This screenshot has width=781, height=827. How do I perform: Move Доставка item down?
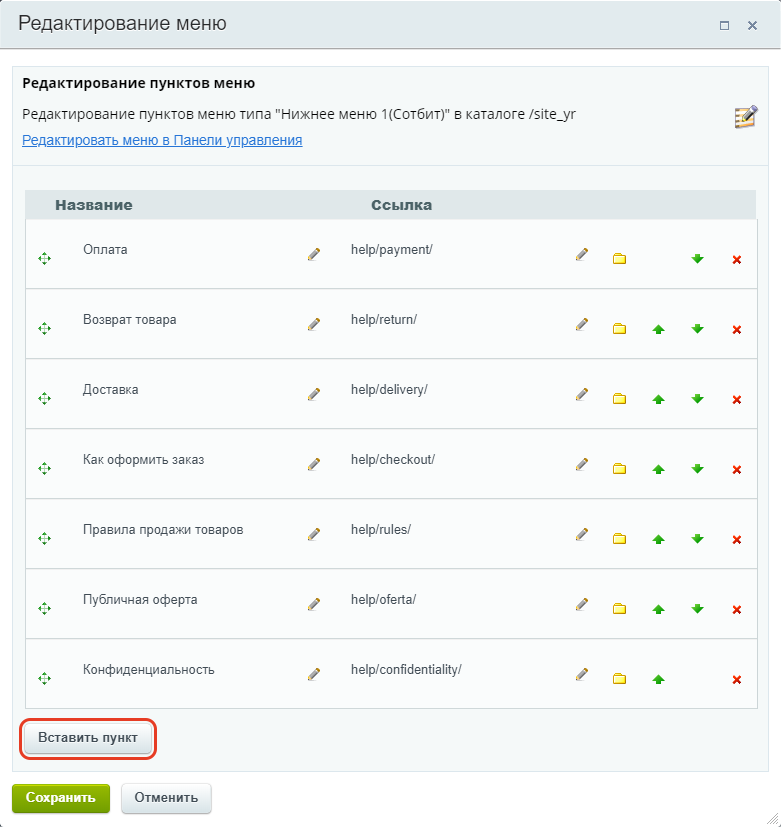pos(697,399)
